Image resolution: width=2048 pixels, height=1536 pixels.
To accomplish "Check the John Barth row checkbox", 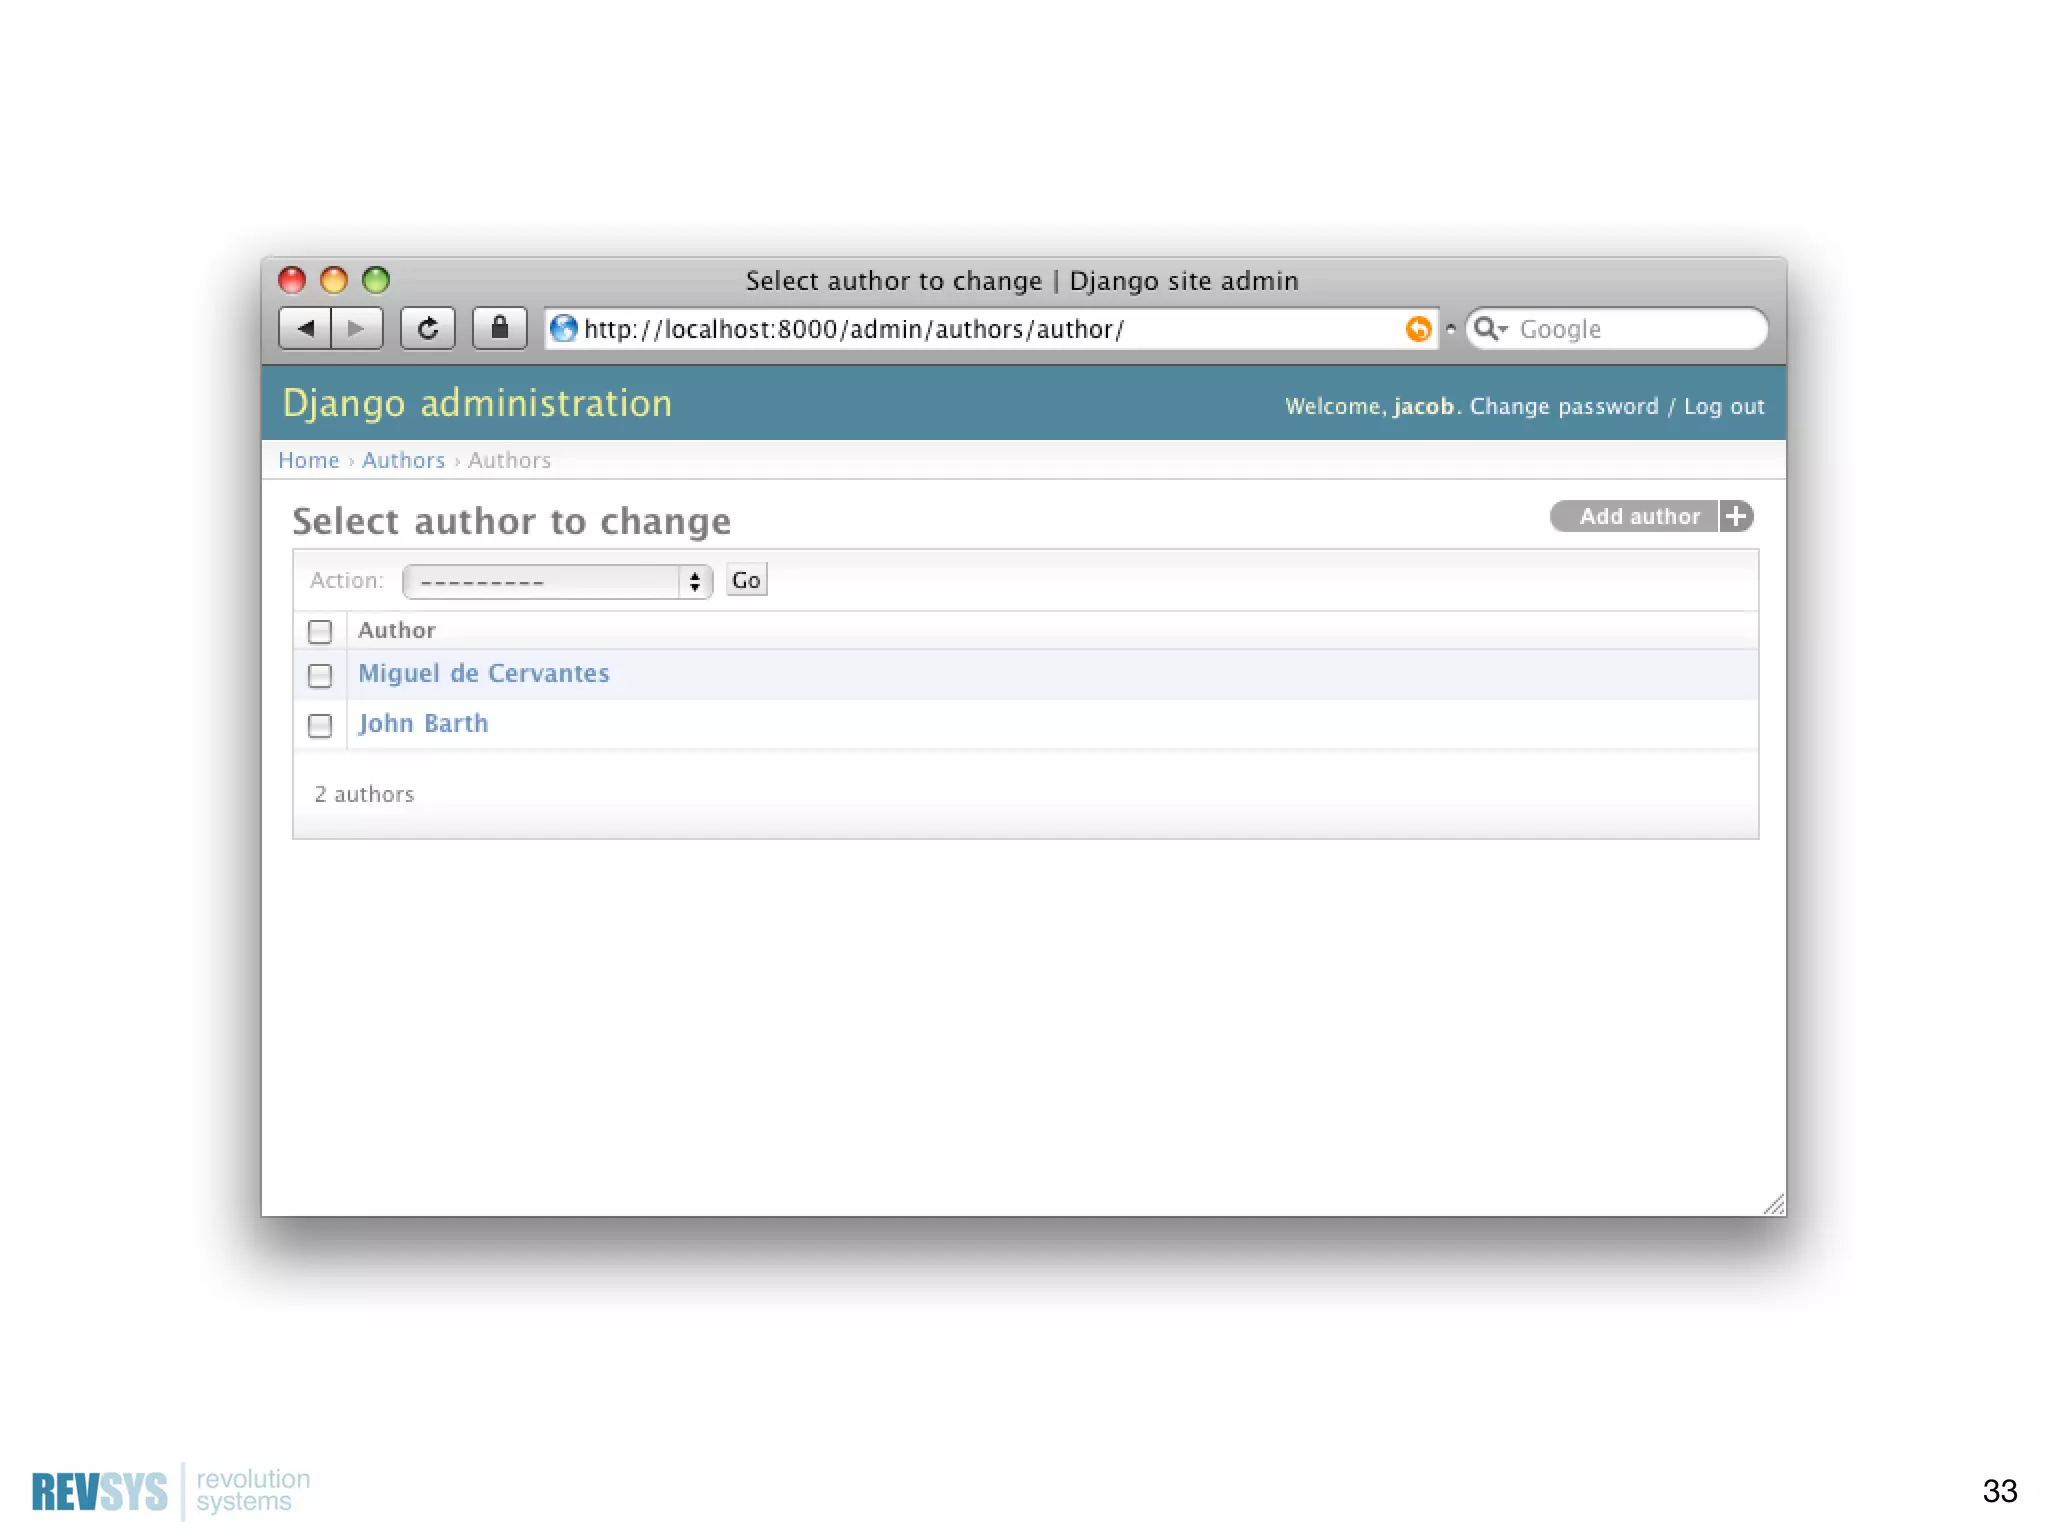I will (x=320, y=725).
